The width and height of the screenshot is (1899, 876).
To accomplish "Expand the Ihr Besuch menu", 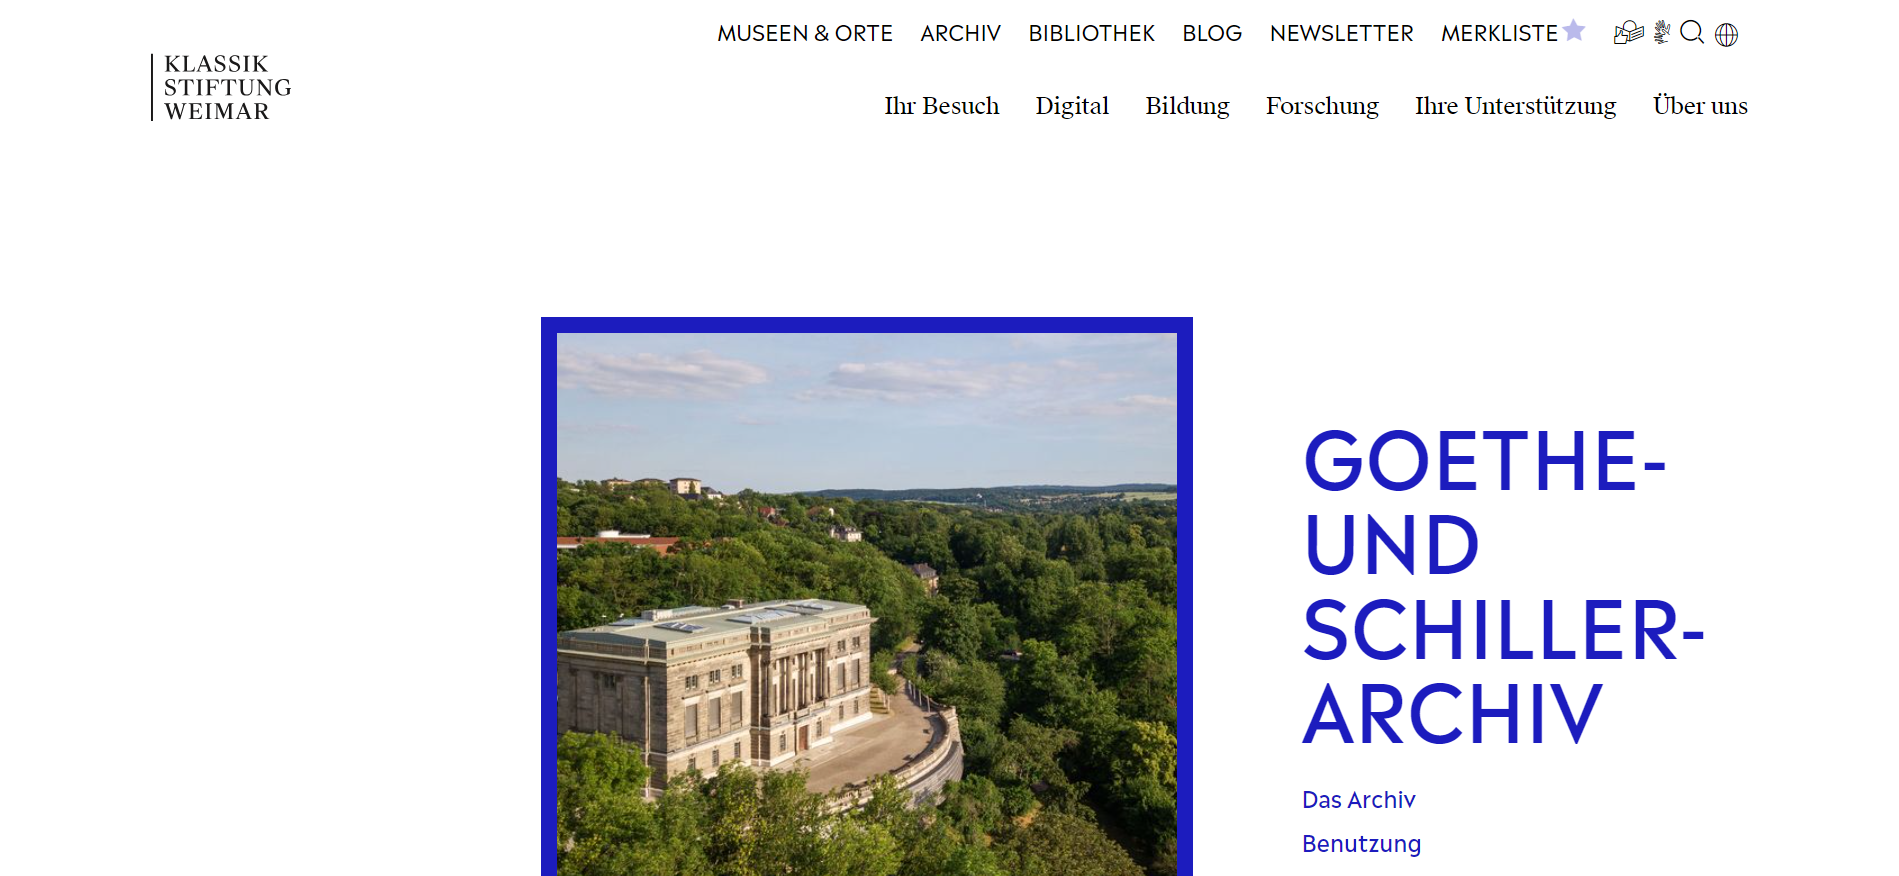I will tap(942, 106).
